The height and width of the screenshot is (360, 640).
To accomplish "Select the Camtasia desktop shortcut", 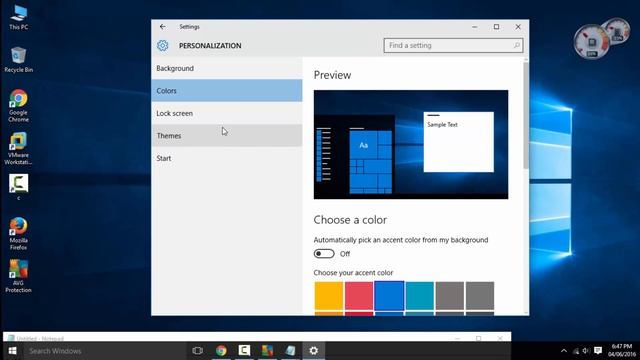I will (18, 187).
